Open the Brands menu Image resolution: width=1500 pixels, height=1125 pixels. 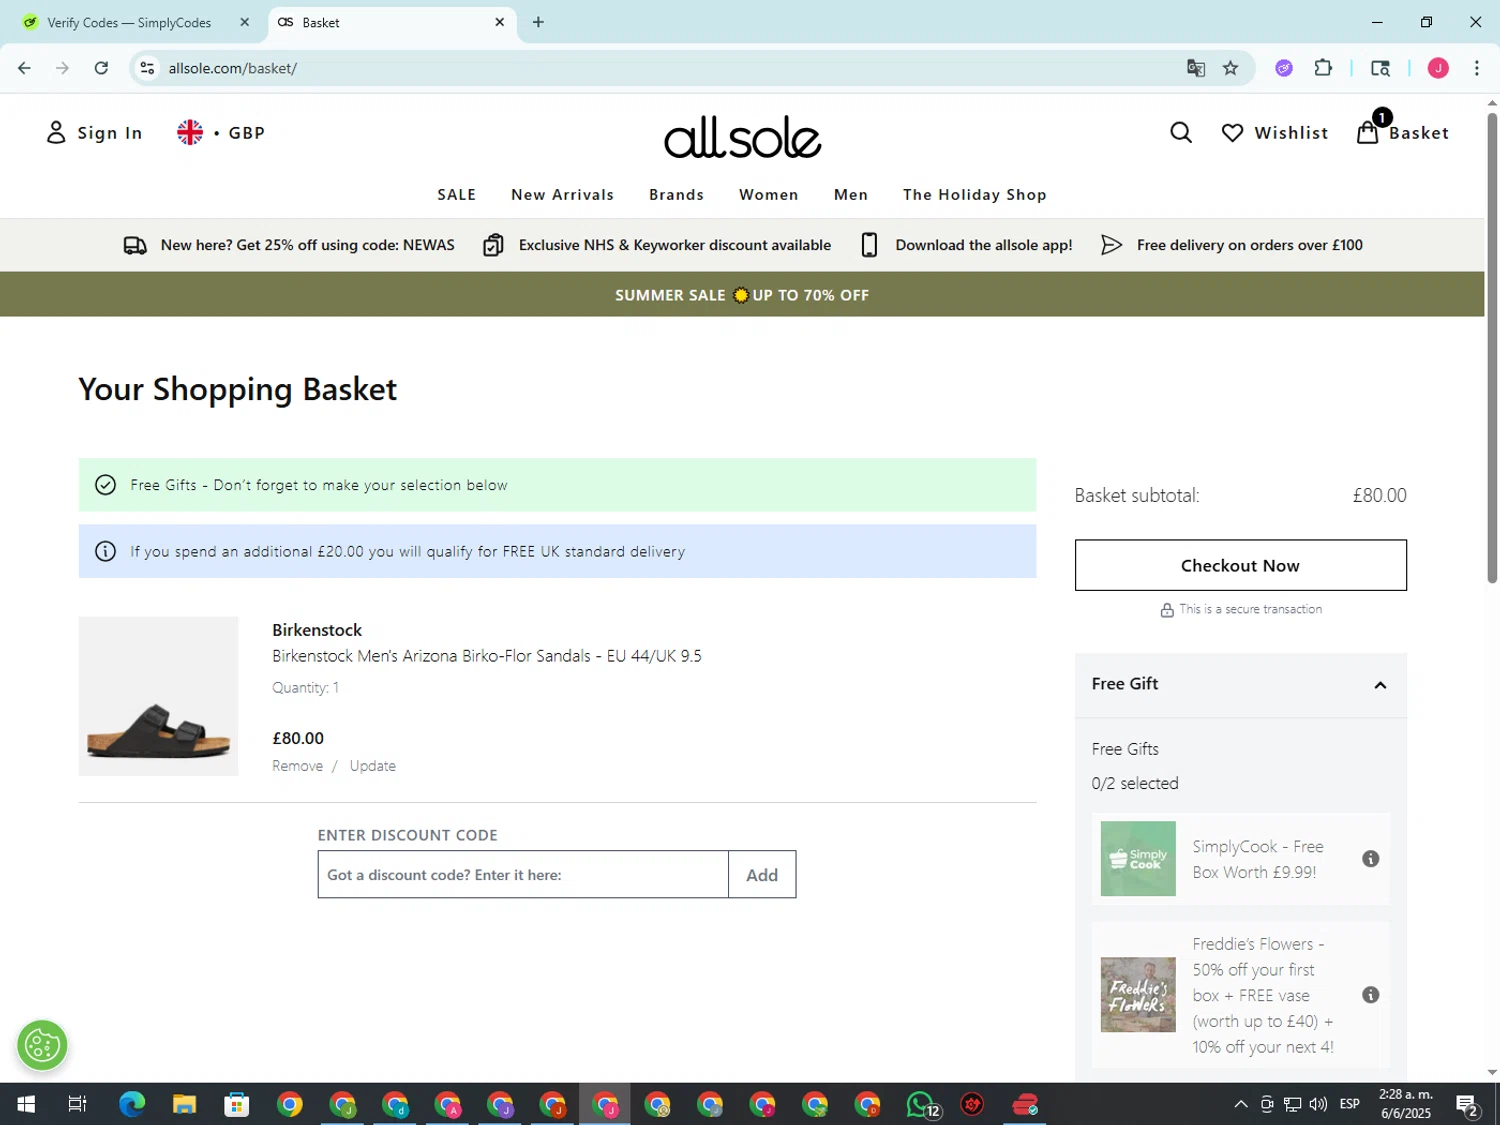[676, 195]
